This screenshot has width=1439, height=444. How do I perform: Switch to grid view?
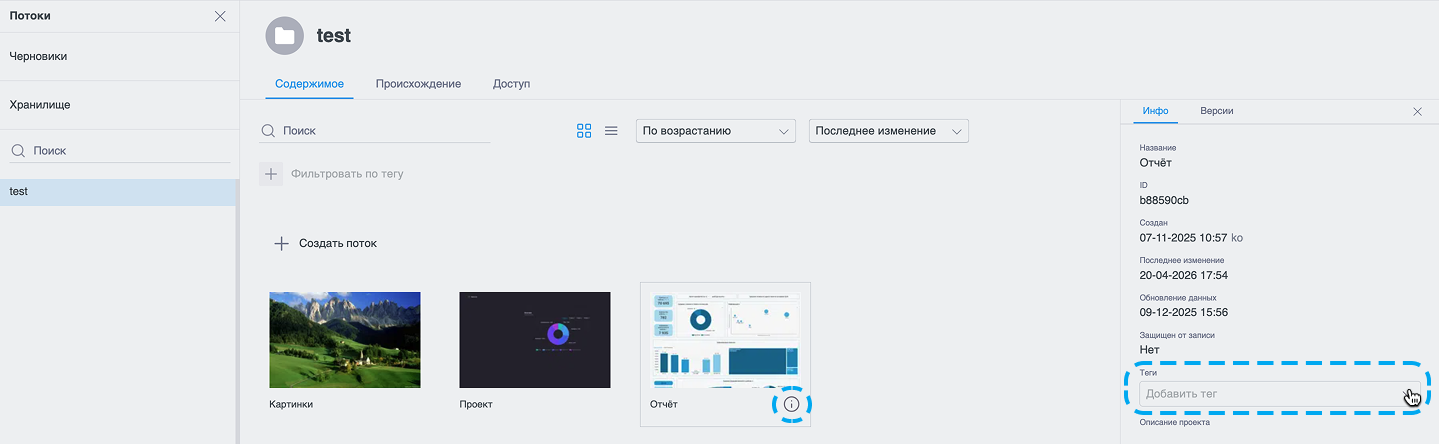[584, 131]
